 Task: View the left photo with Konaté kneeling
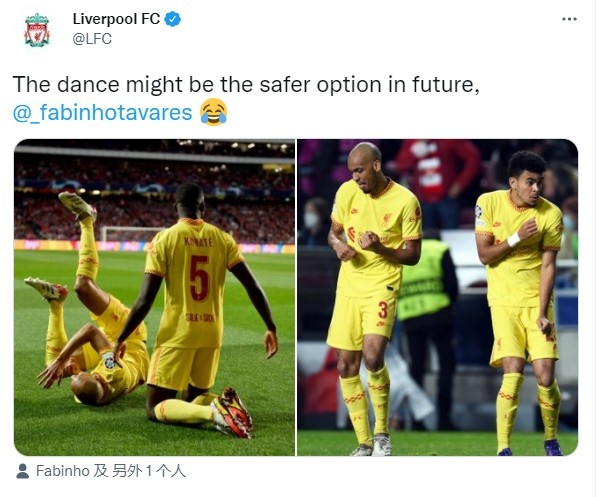(x=154, y=297)
